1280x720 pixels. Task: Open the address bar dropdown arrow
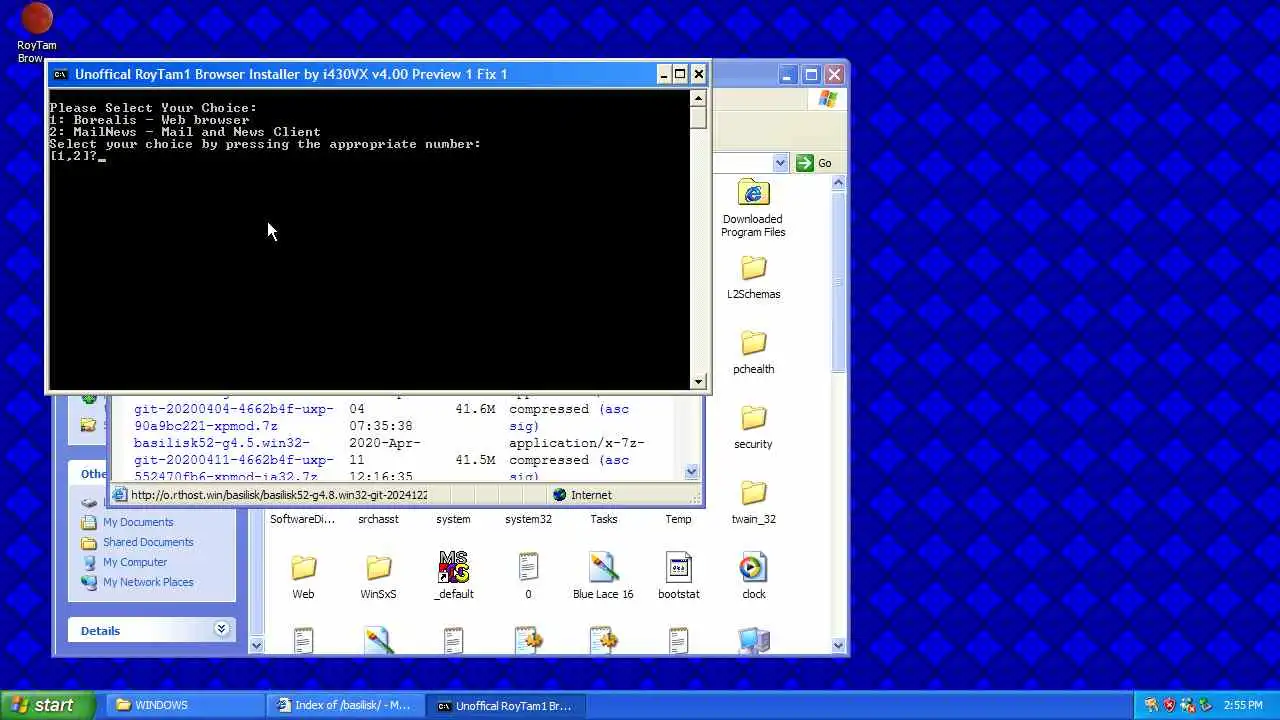tap(780, 163)
